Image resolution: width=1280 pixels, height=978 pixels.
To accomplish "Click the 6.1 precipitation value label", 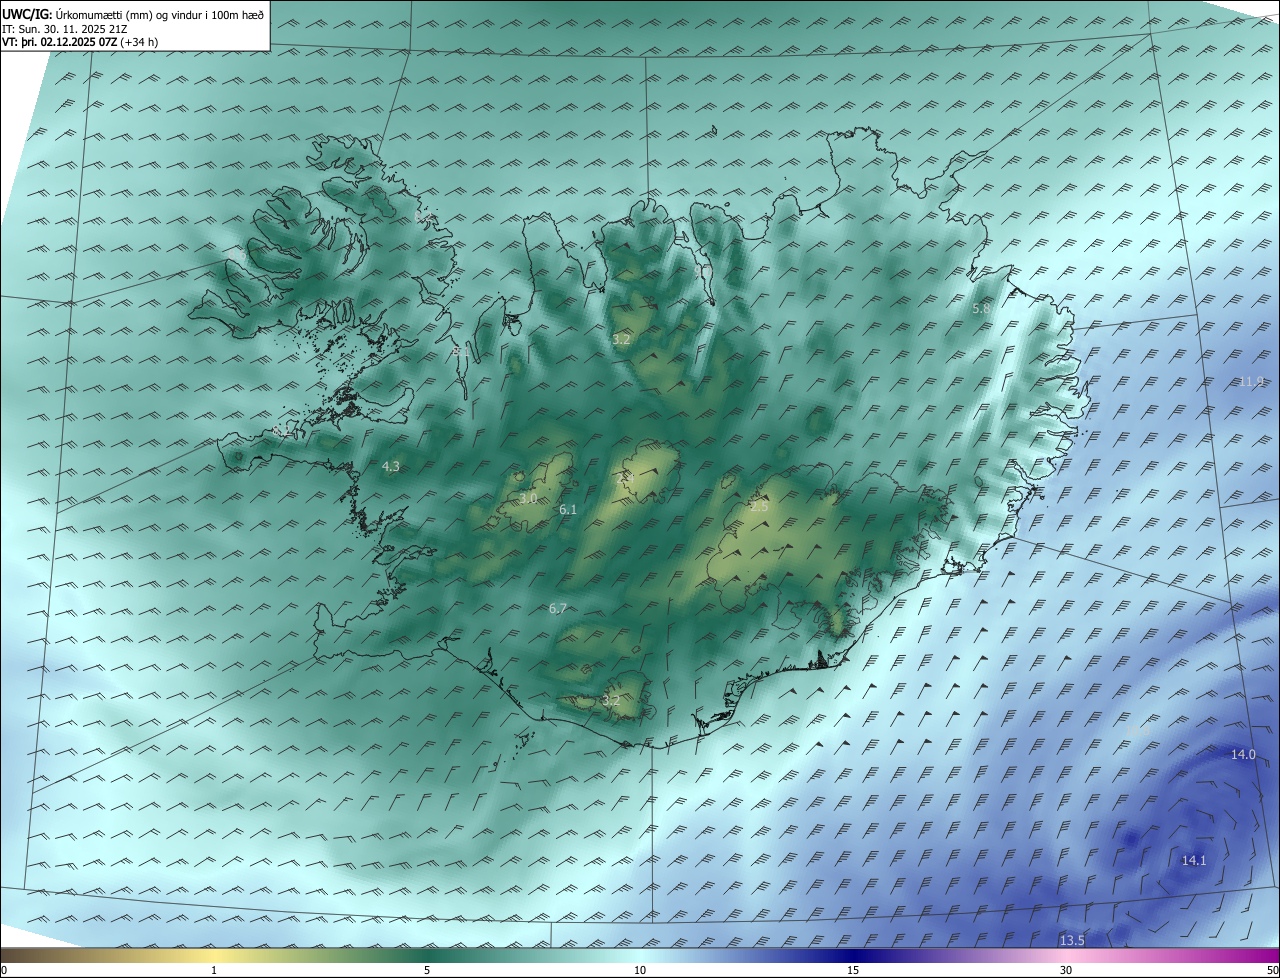I will (568, 509).
